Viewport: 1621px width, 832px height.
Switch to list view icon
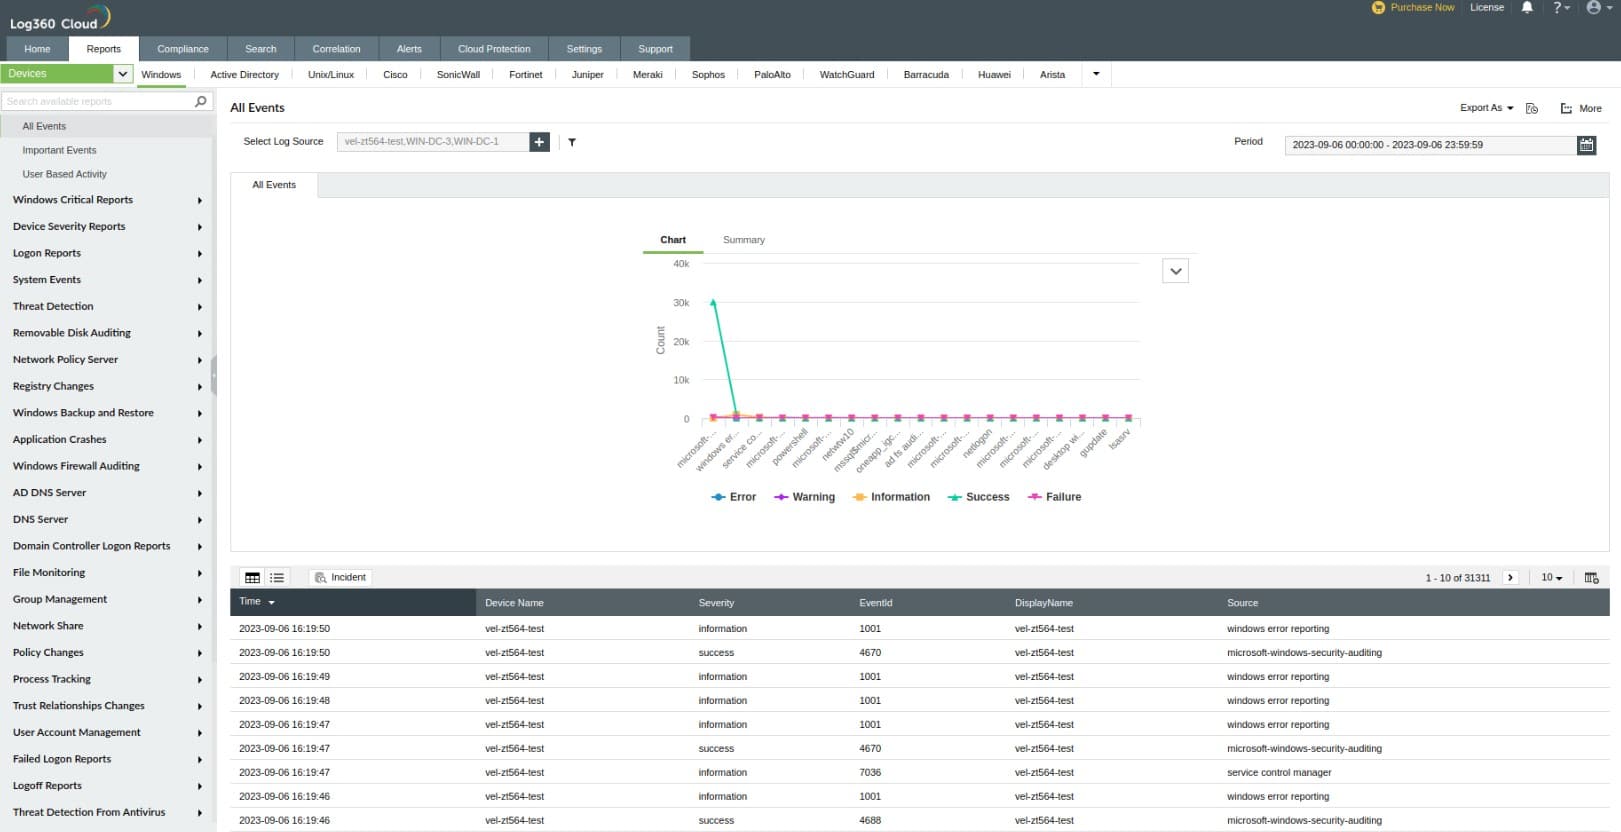[x=277, y=577]
